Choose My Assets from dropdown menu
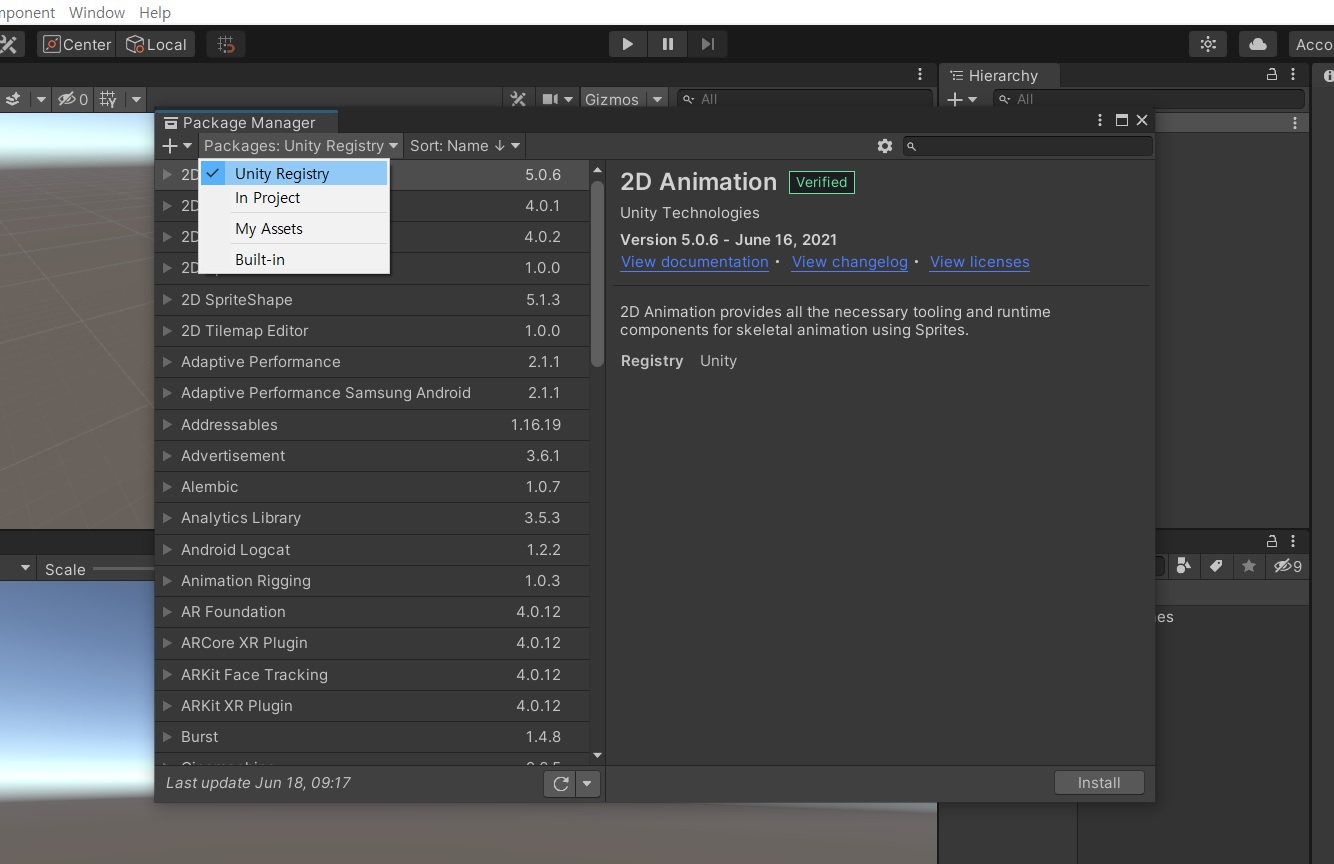Screen dimensions: 1334x864 (x=294, y=229)
